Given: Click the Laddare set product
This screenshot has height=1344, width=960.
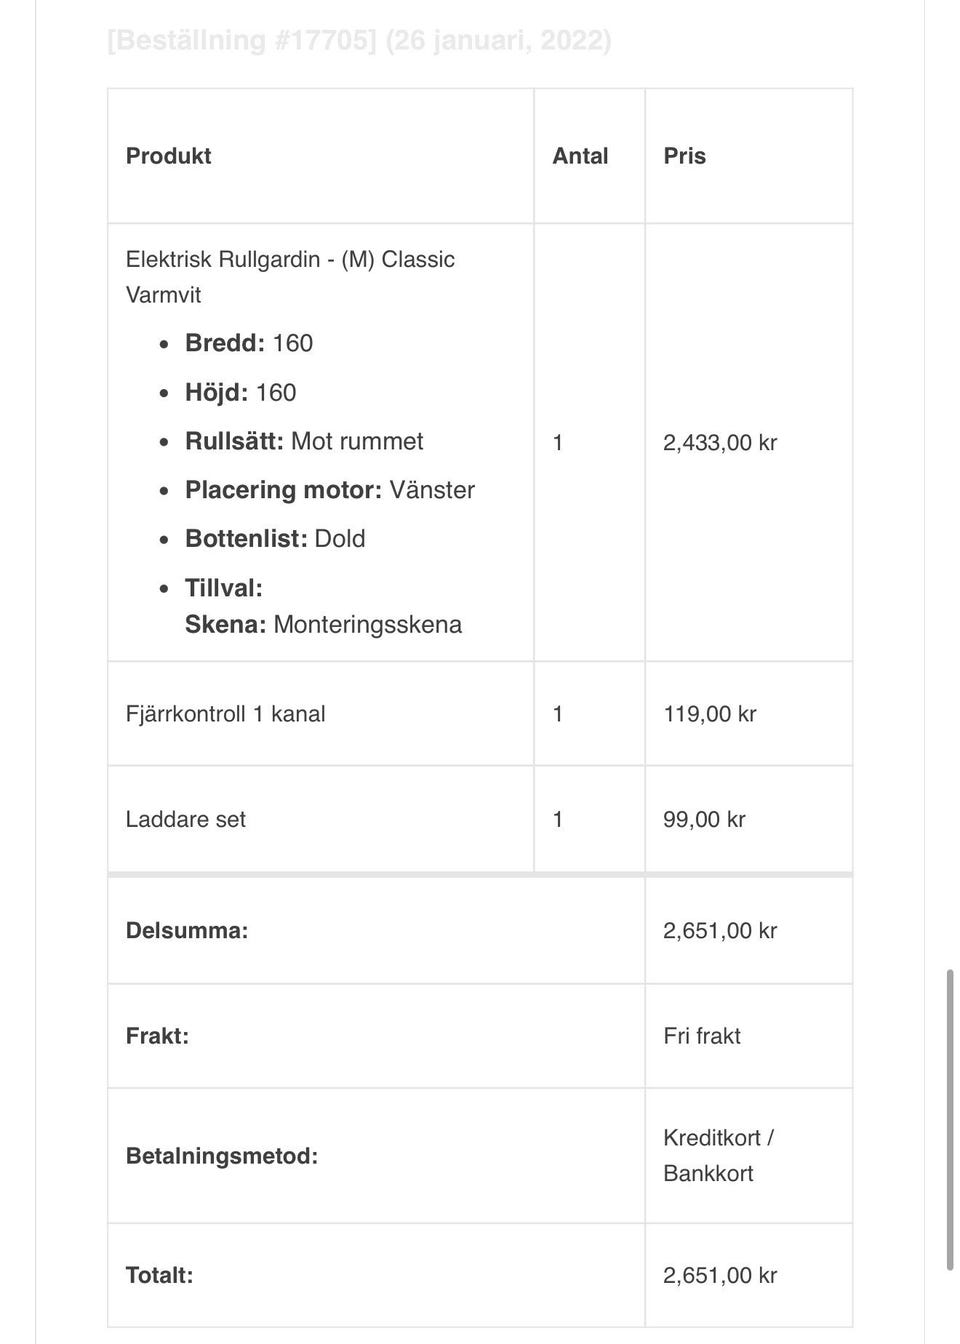Looking at the screenshot, I should point(185,819).
